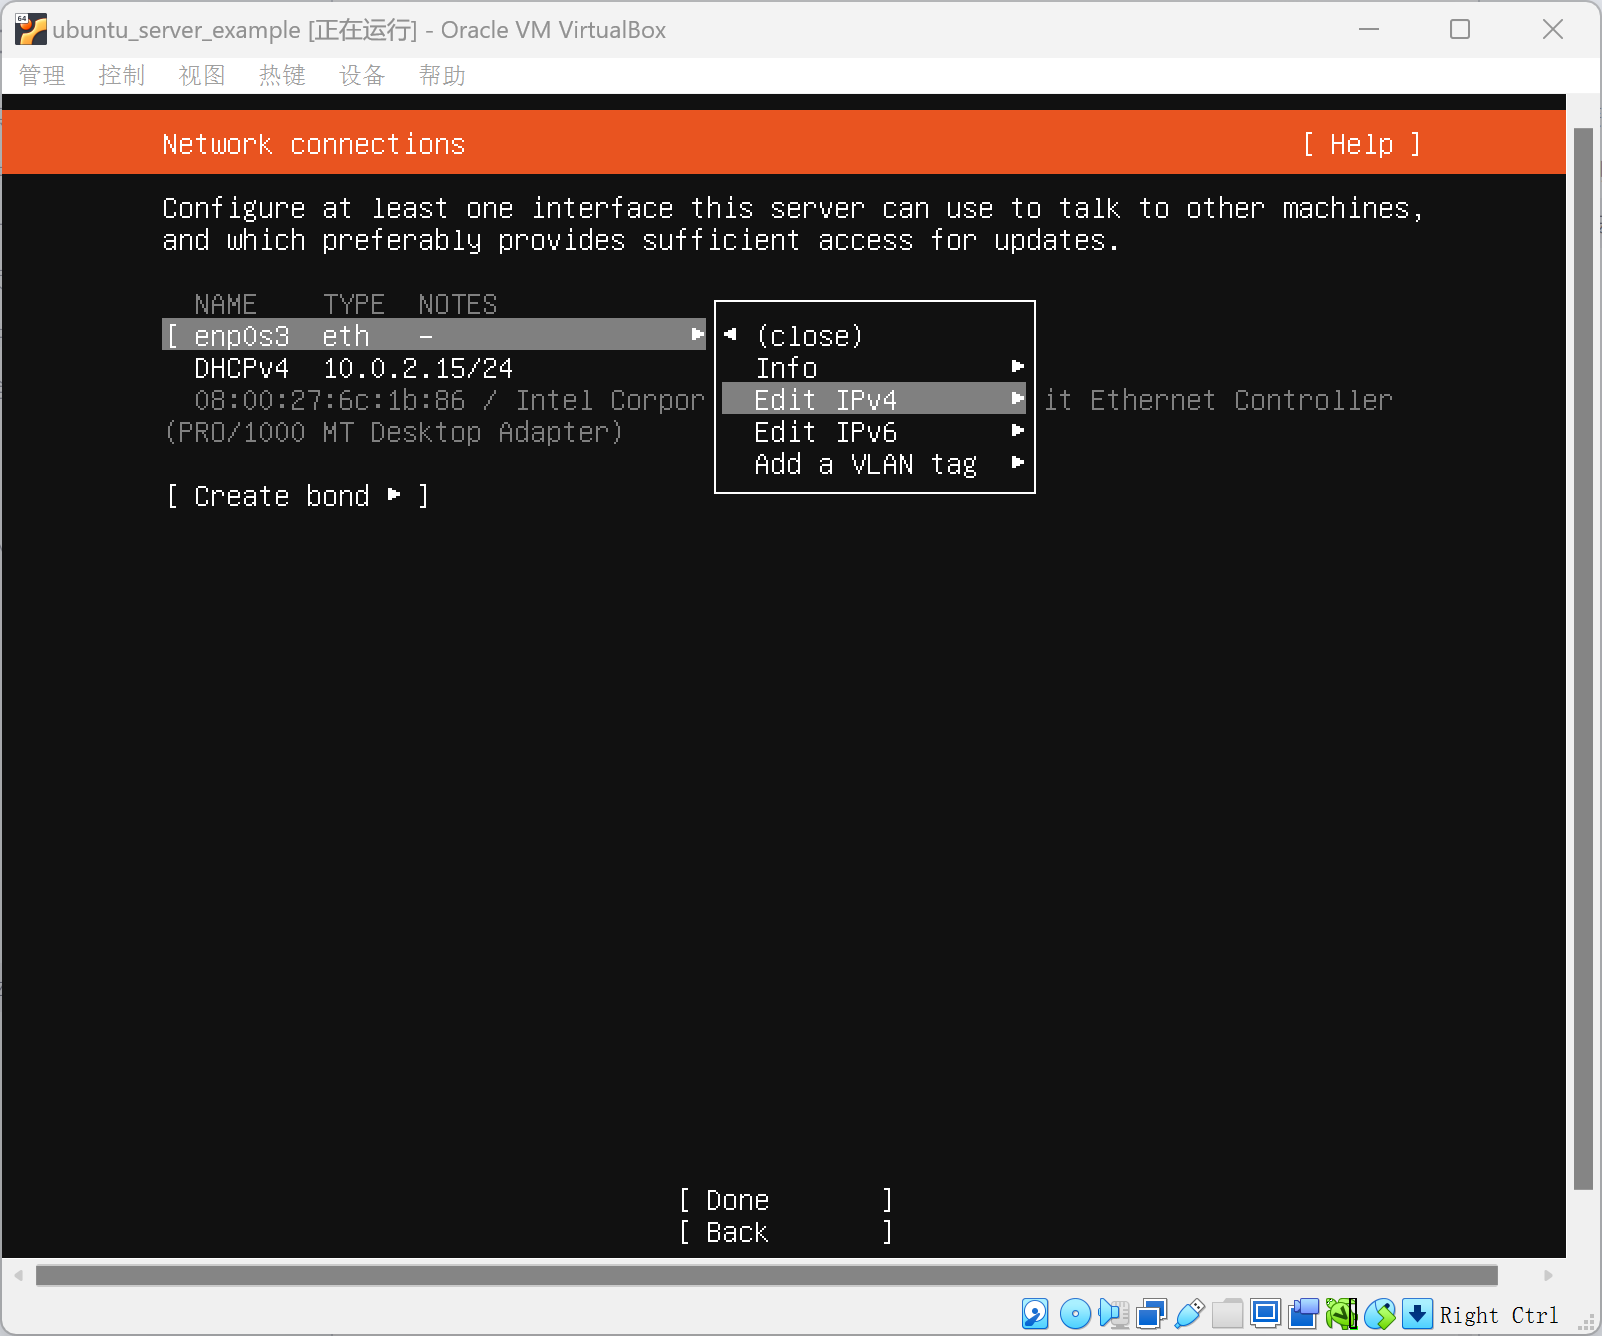The width and height of the screenshot is (1602, 1336).
Task: Click the network adapter status icon
Action: pos(1151,1313)
